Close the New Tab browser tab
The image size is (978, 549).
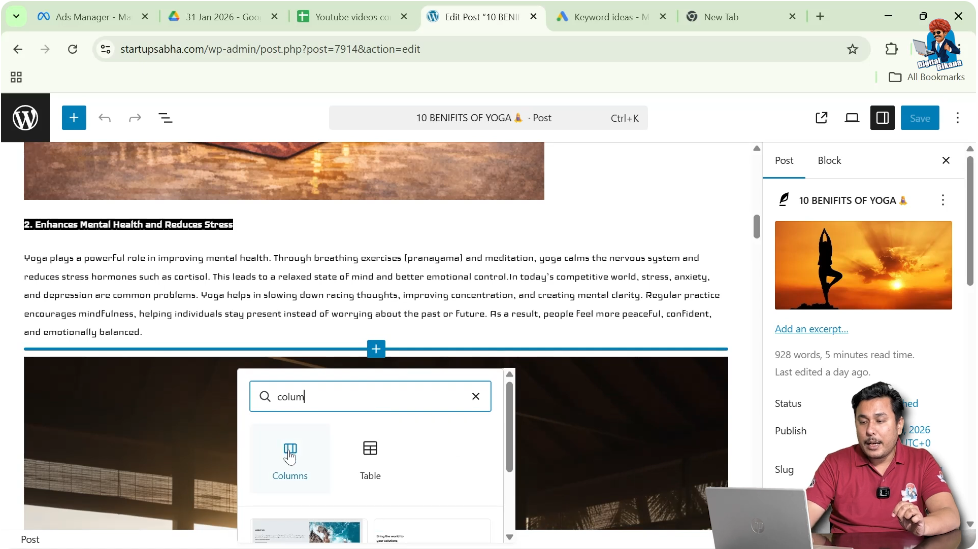click(792, 17)
